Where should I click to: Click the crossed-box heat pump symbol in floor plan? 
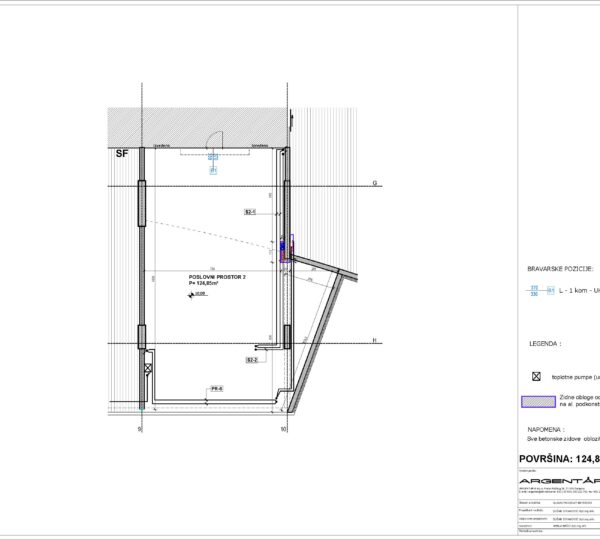pos(148,369)
